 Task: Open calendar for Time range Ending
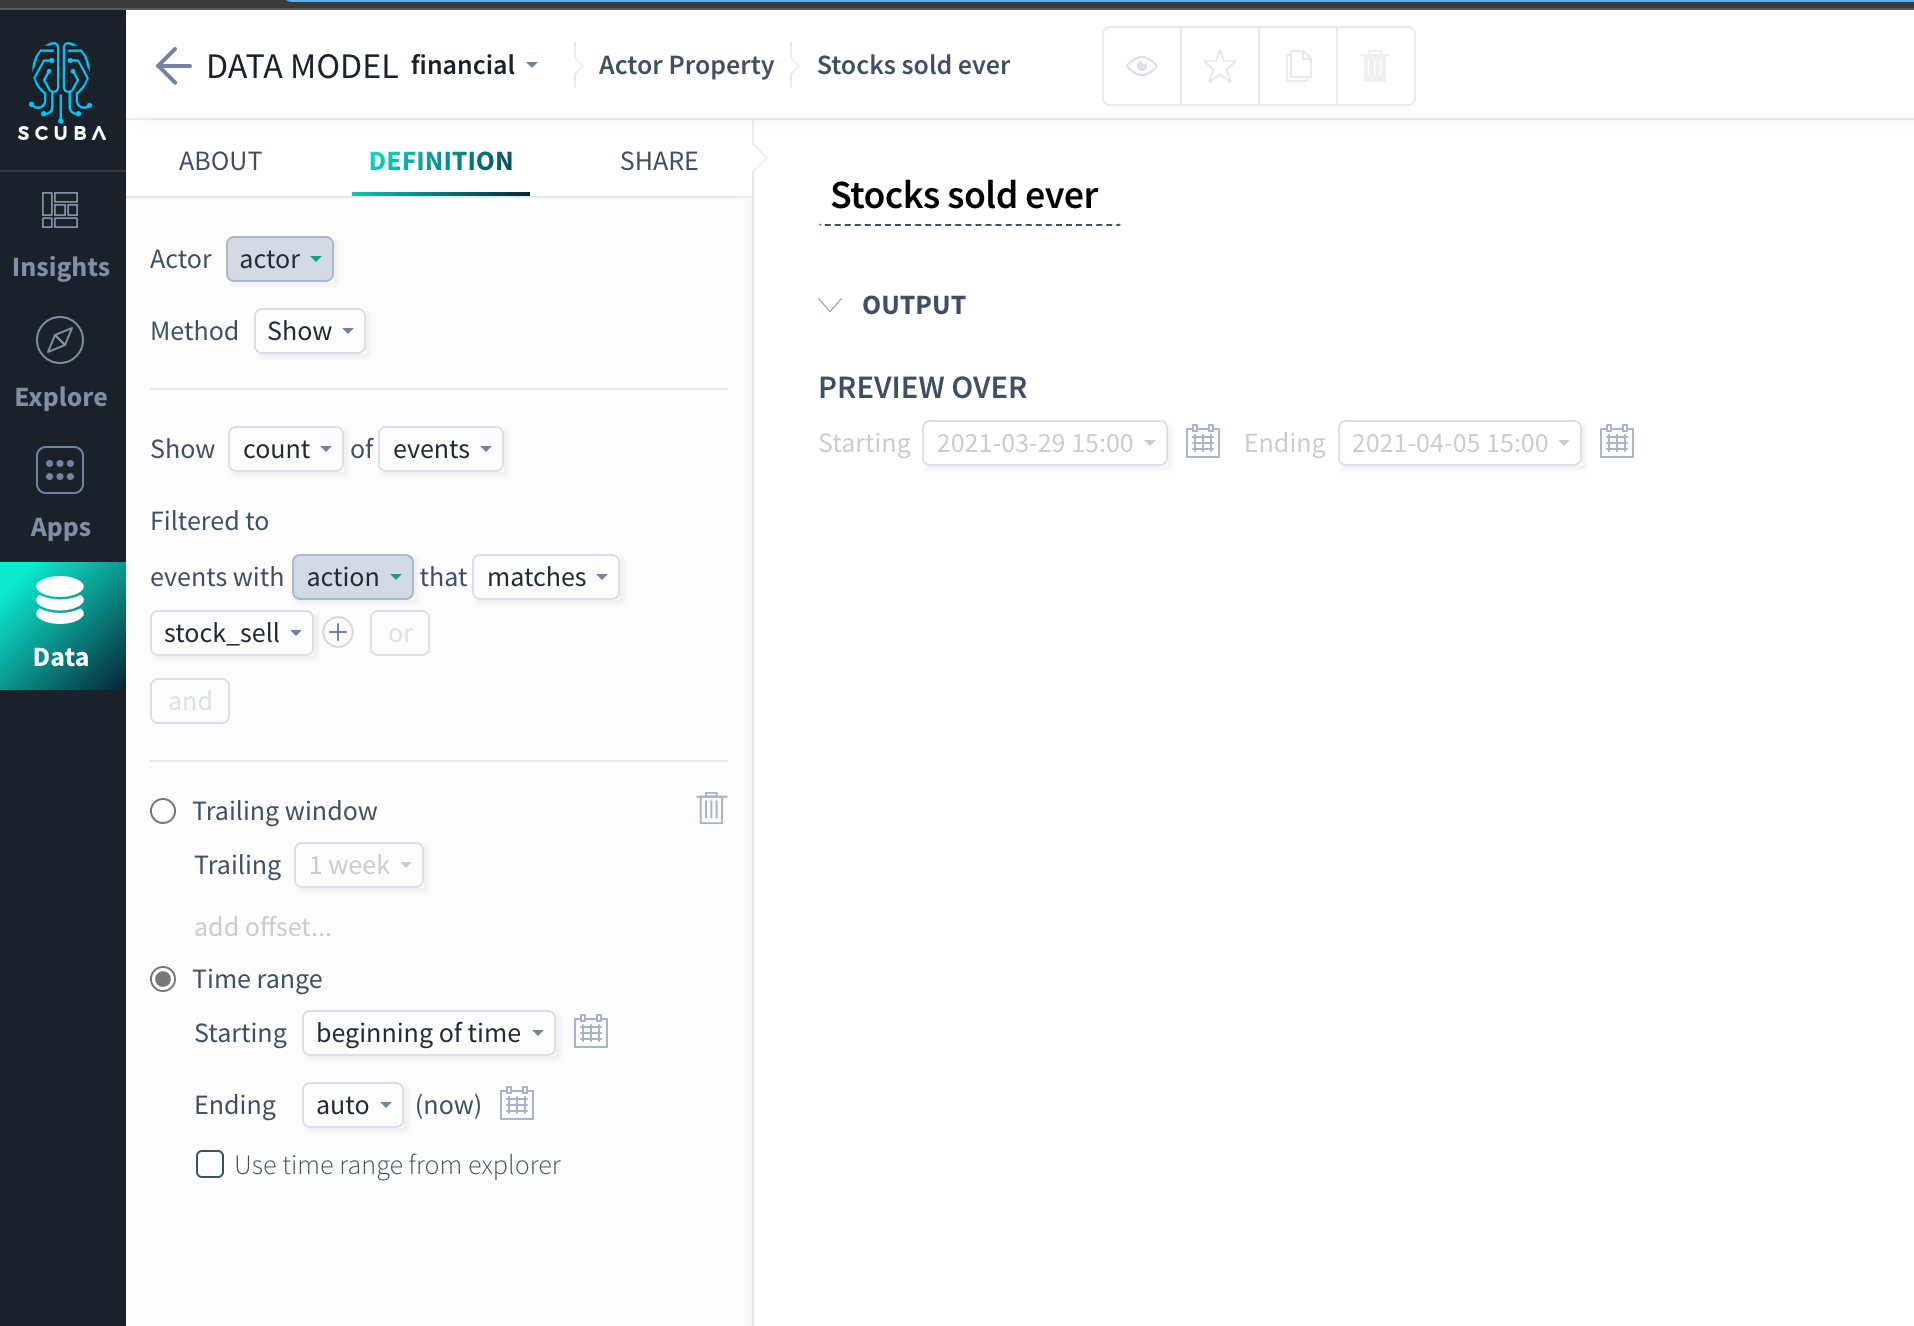point(517,1103)
